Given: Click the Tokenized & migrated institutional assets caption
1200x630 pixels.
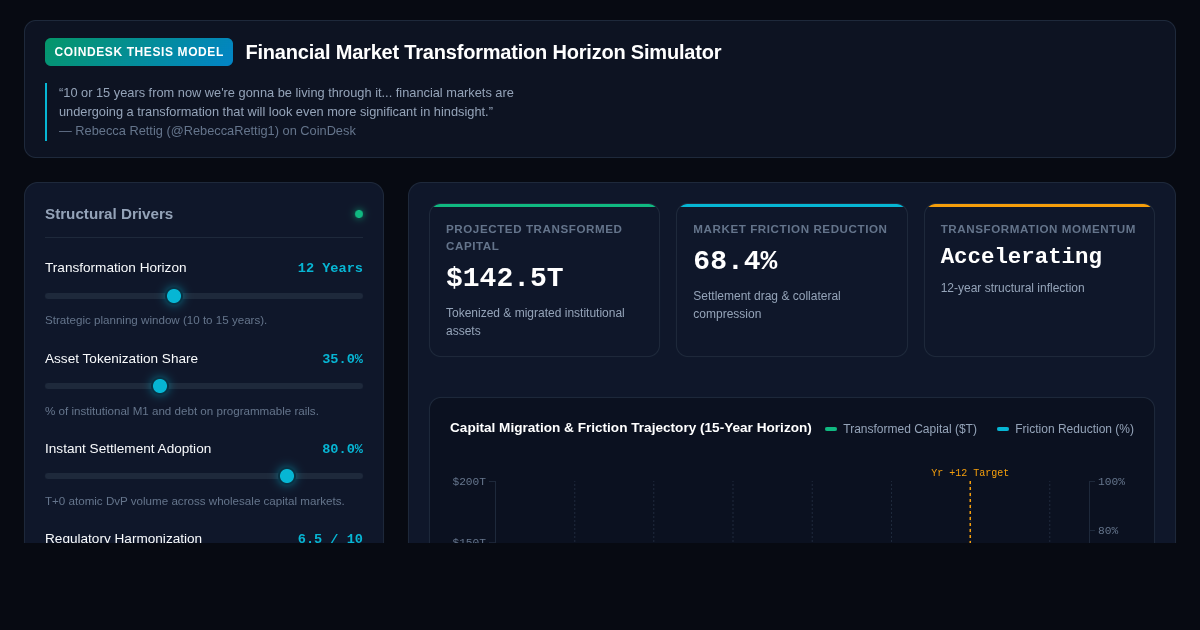Looking at the screenshot, I should click(x=535, y=322).
